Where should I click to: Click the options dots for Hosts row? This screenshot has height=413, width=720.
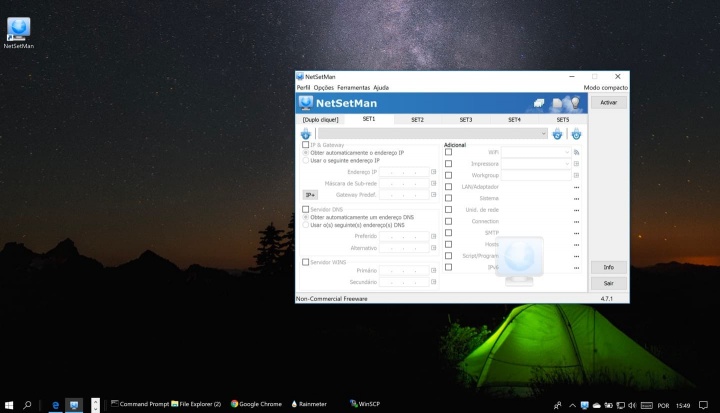pyautogui.click(x=576, y=244)
